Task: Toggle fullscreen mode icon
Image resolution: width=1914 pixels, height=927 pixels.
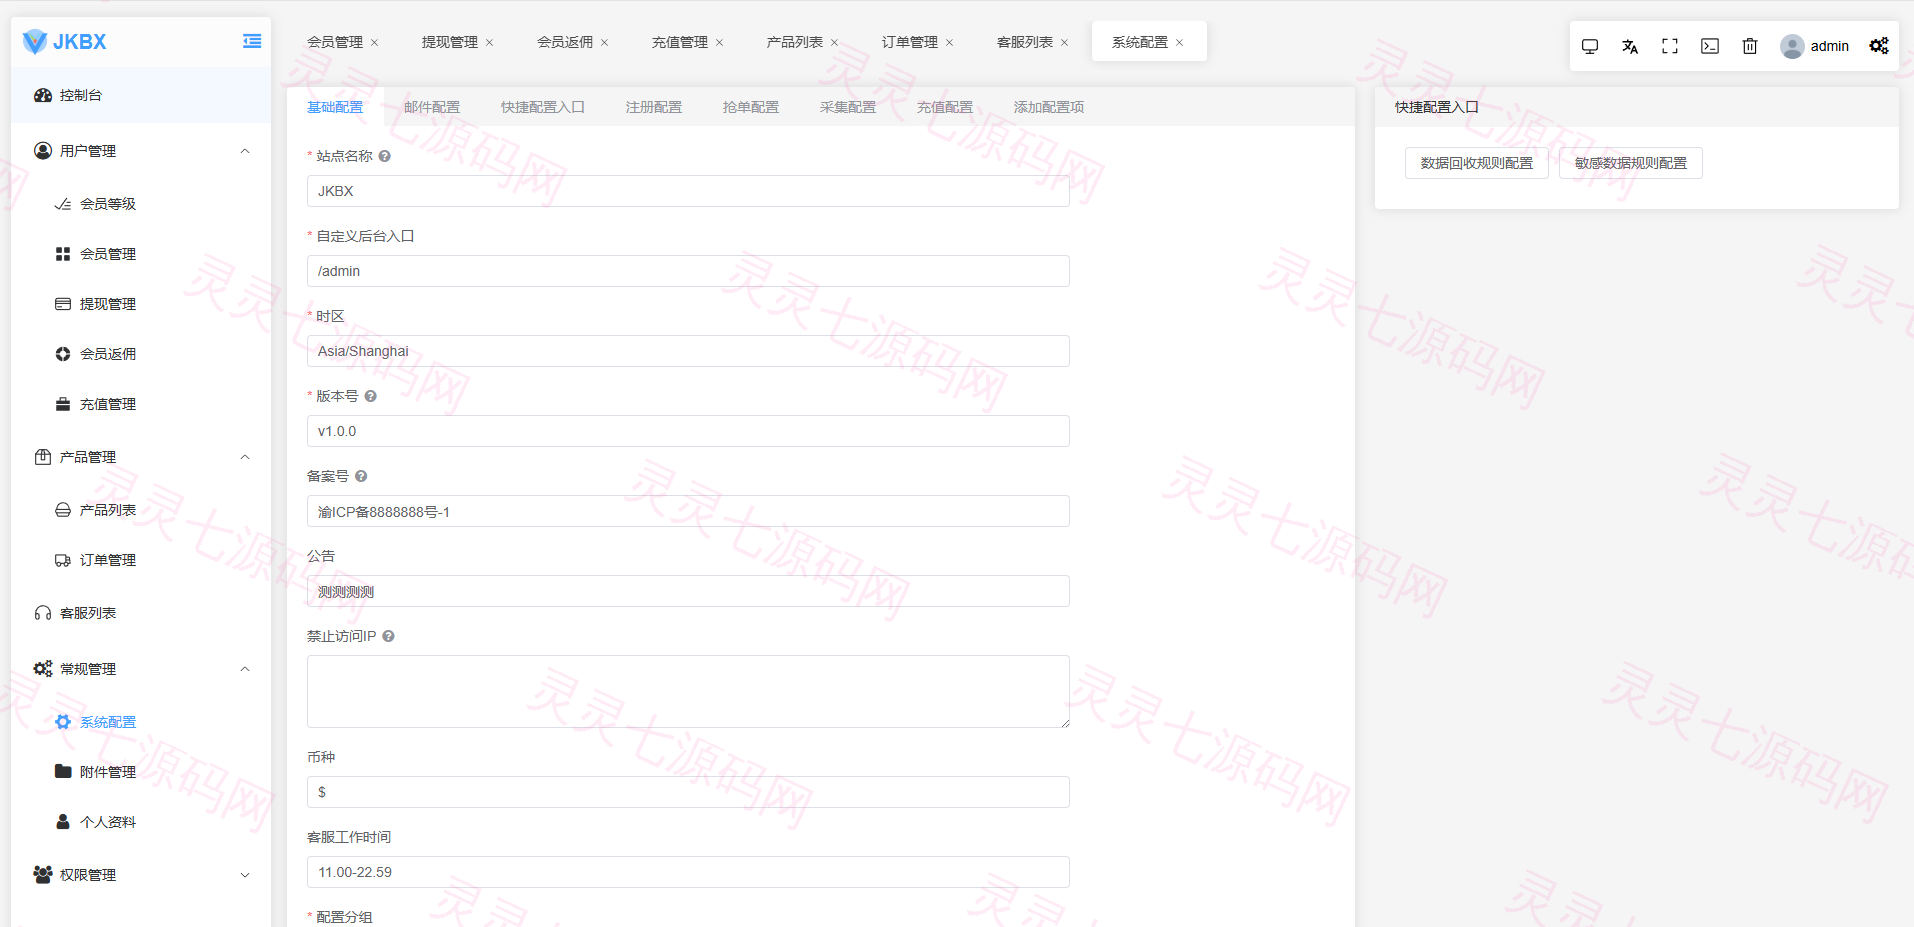Action: [x=1670, y=46]
